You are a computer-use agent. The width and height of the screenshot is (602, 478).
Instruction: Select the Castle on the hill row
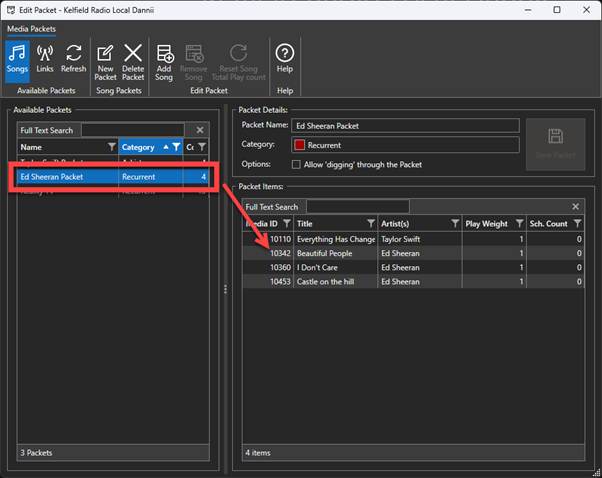tap(413, 282)
